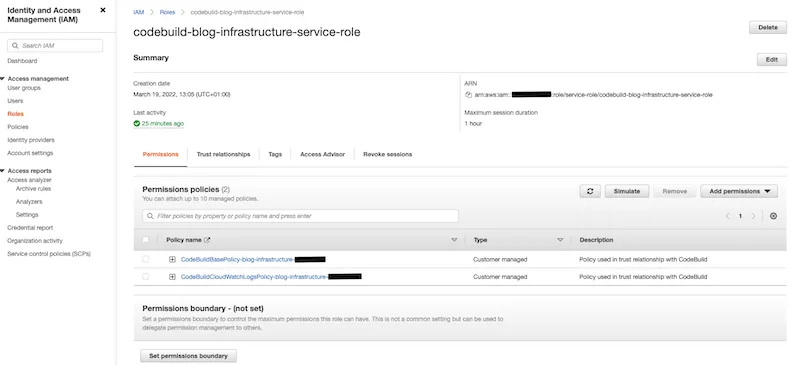Switch to the Trust relationships tab

point(223,154)
